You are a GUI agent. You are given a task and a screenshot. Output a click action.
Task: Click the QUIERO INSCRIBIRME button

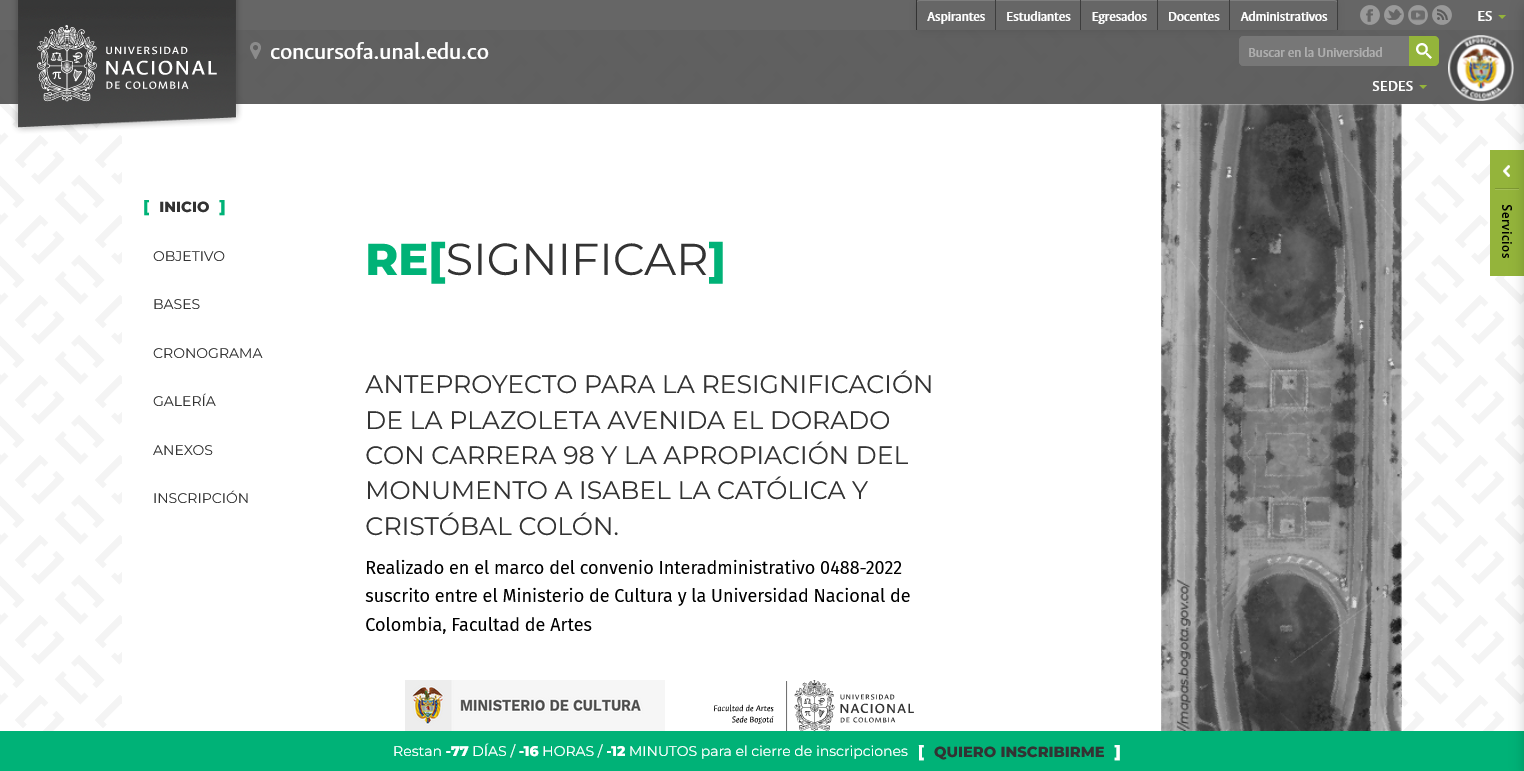point(1018,751)
